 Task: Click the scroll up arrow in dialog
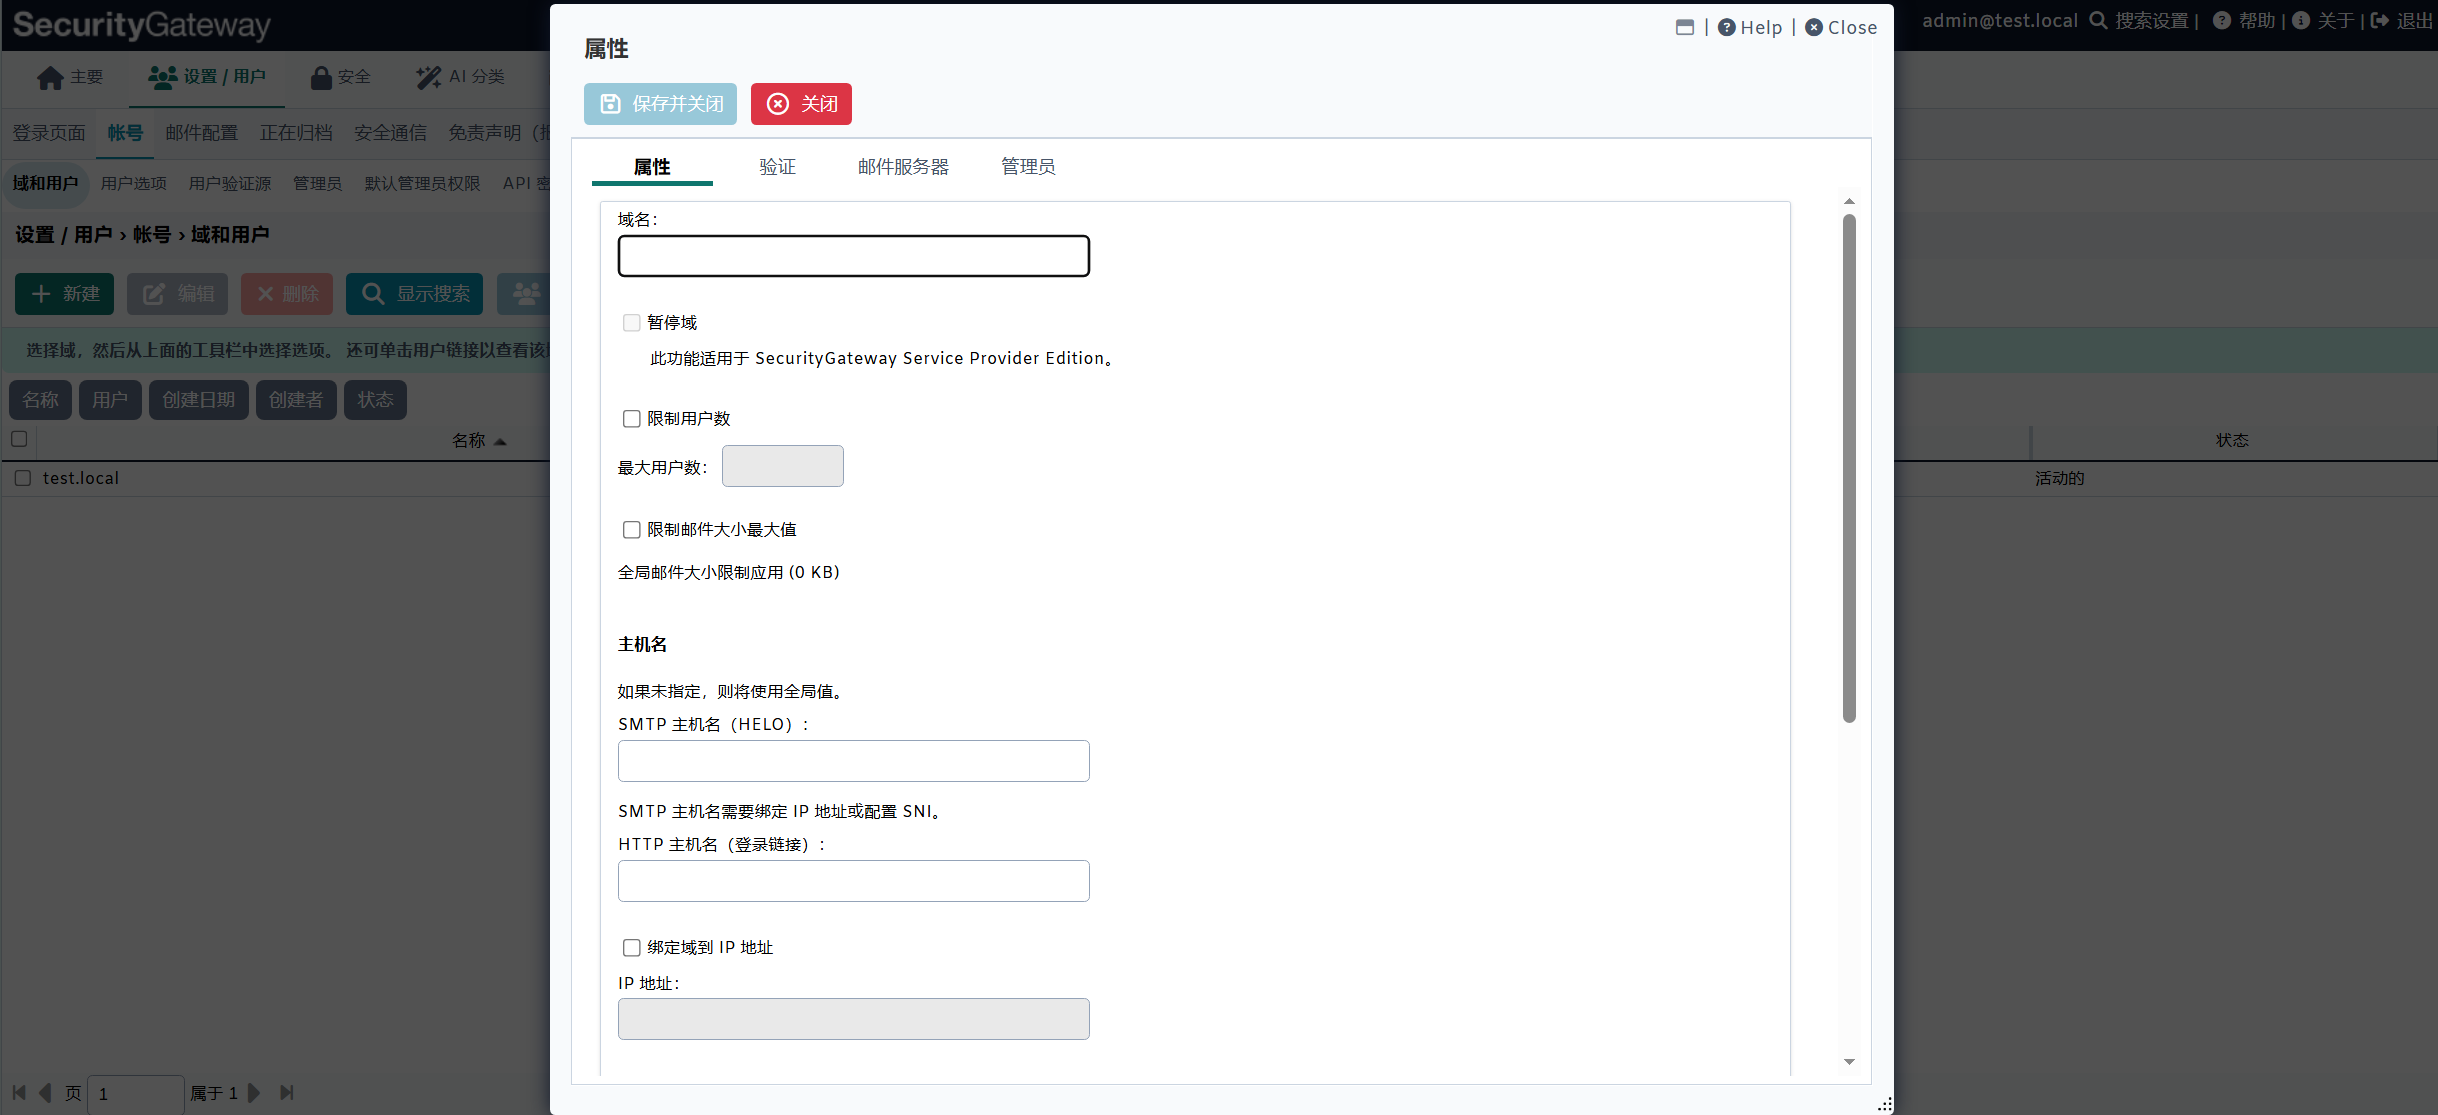coord(1849,201)
